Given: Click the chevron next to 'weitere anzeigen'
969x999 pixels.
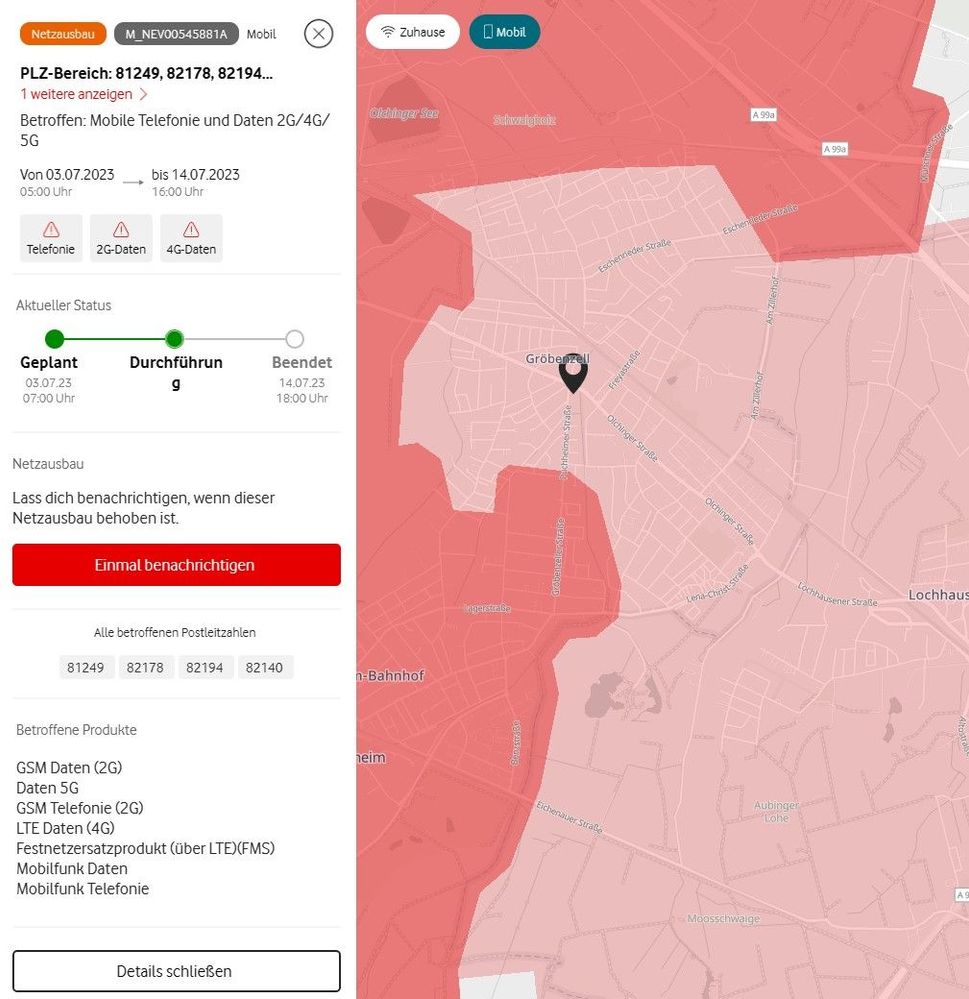Looking at the screenshot, I should pyautogui.click(x=143, y=94).
